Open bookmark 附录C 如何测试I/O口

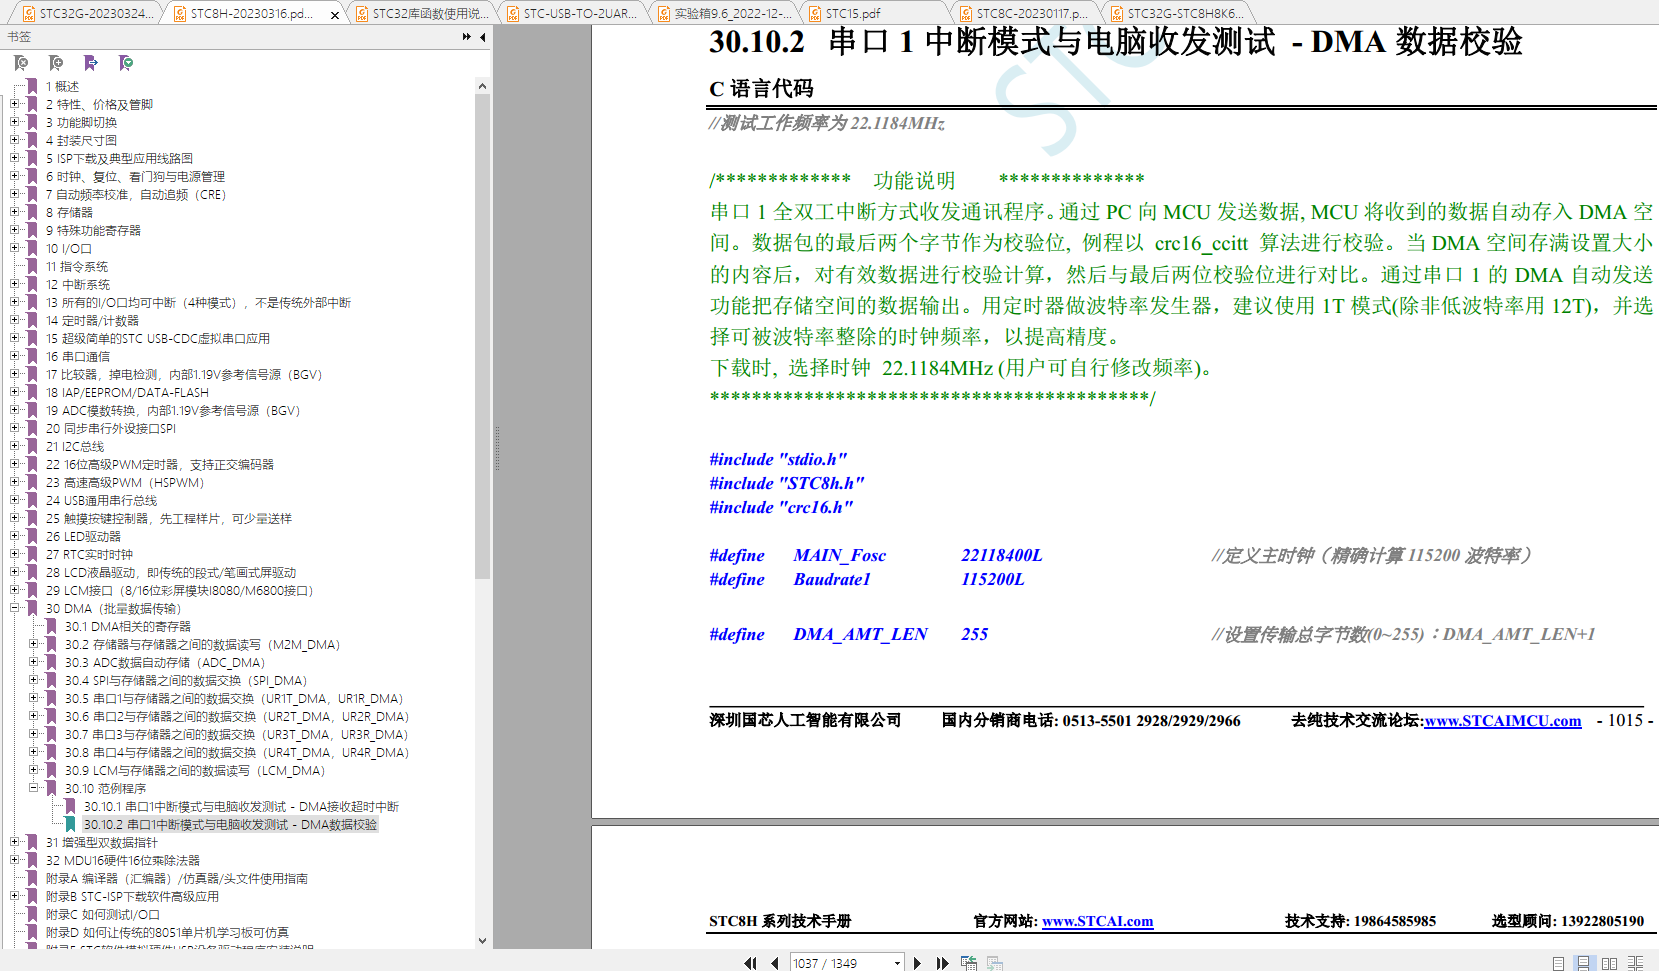tap(102, 914)
